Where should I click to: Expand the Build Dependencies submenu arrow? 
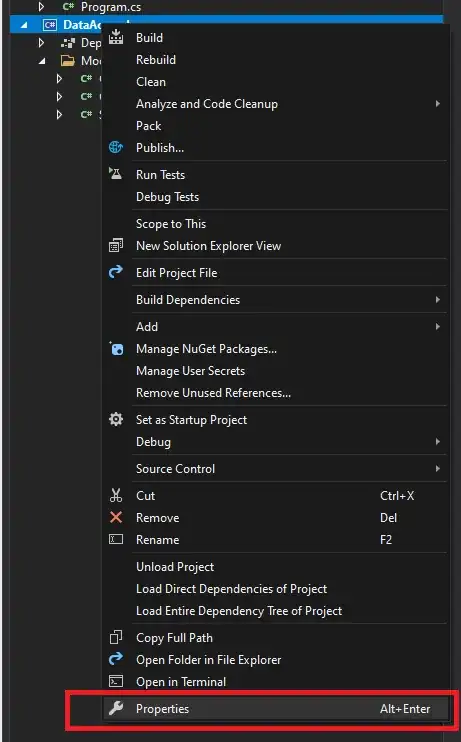438,300
